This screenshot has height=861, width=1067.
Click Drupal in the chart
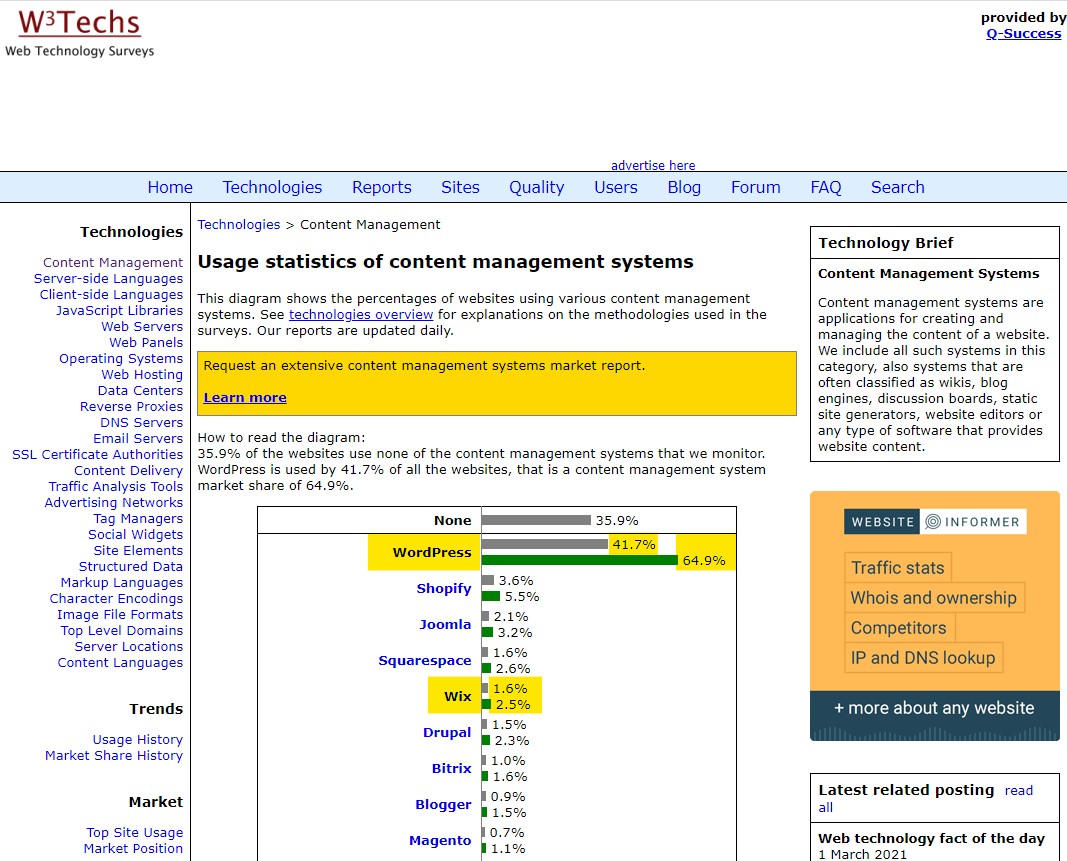coord(447,732)
